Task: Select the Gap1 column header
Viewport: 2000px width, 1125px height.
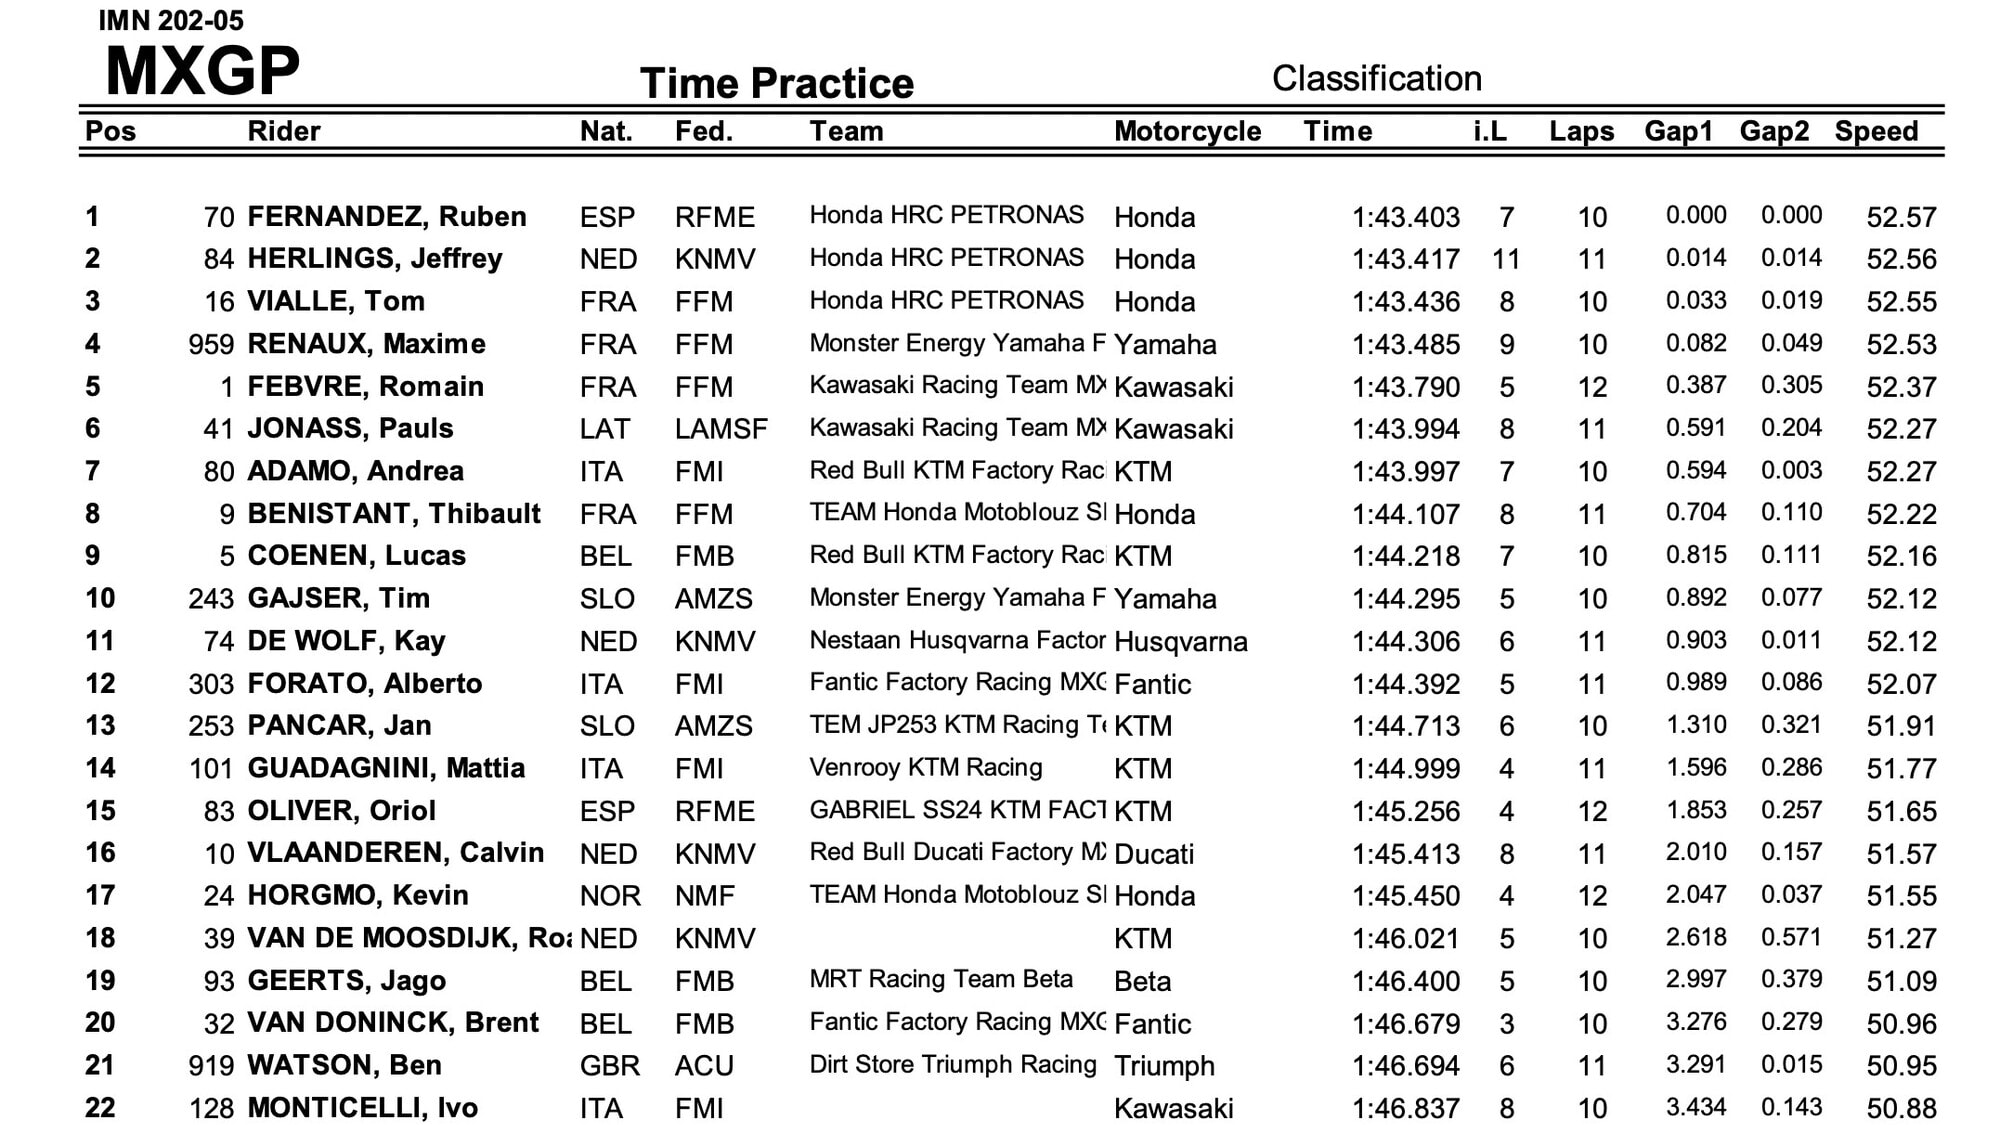Action: coord(1678,131)
